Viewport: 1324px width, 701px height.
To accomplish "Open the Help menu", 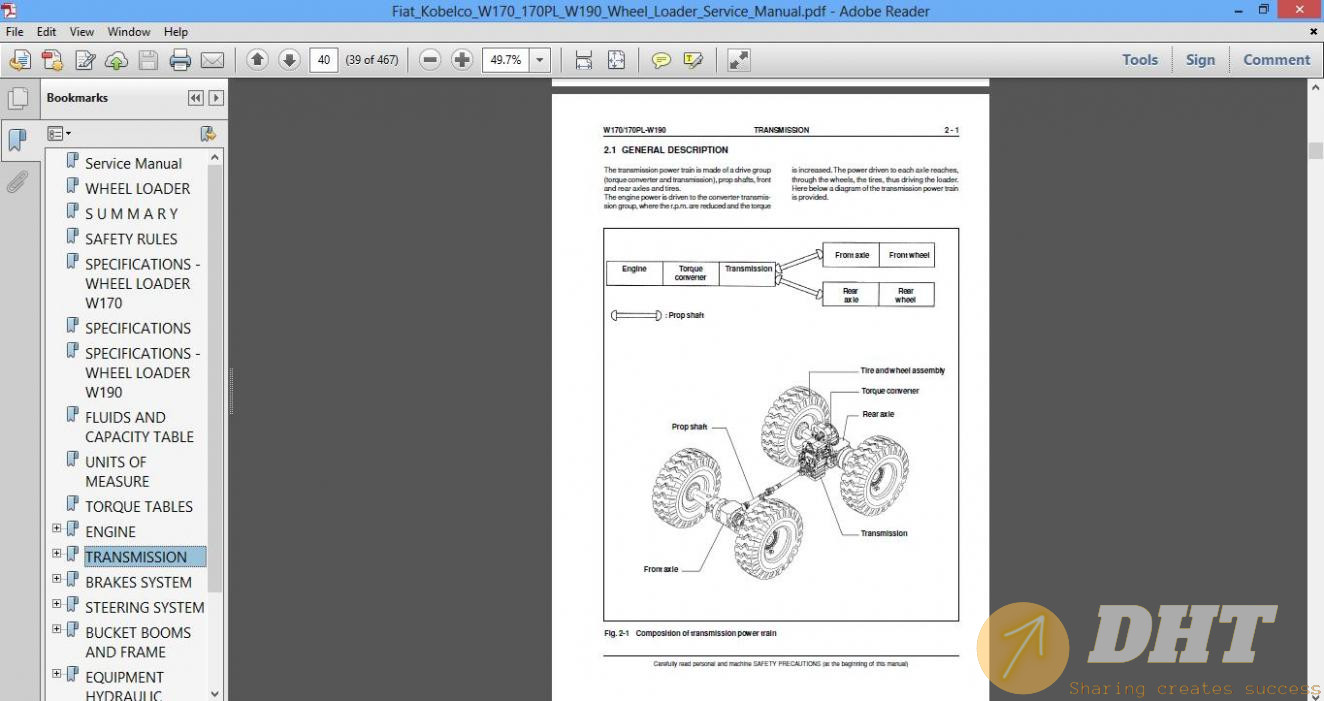I will click(x=175, y=32).
